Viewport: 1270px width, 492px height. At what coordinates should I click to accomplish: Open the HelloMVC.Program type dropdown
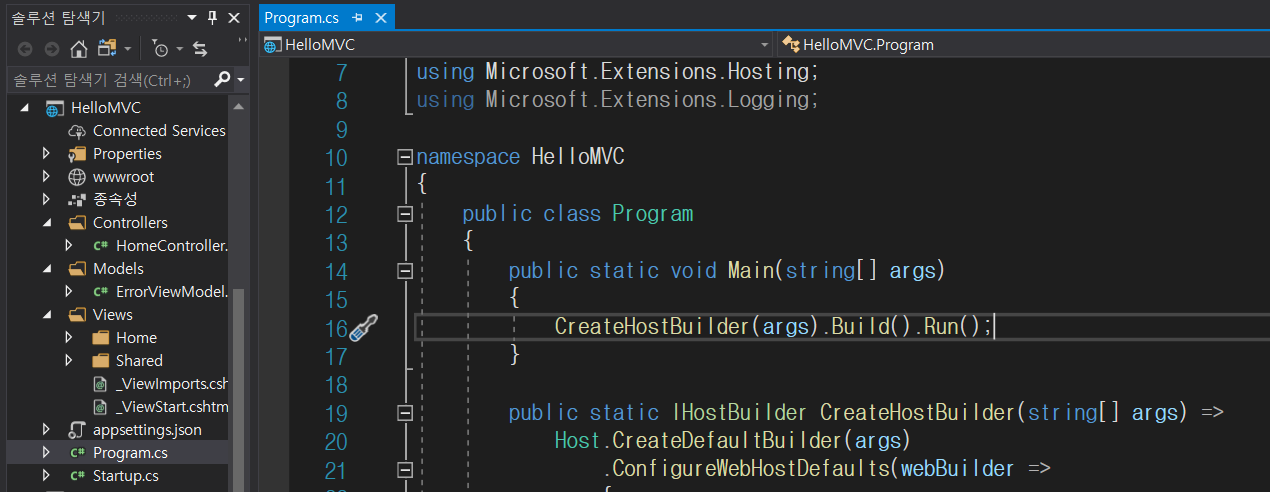[1020, 45]
